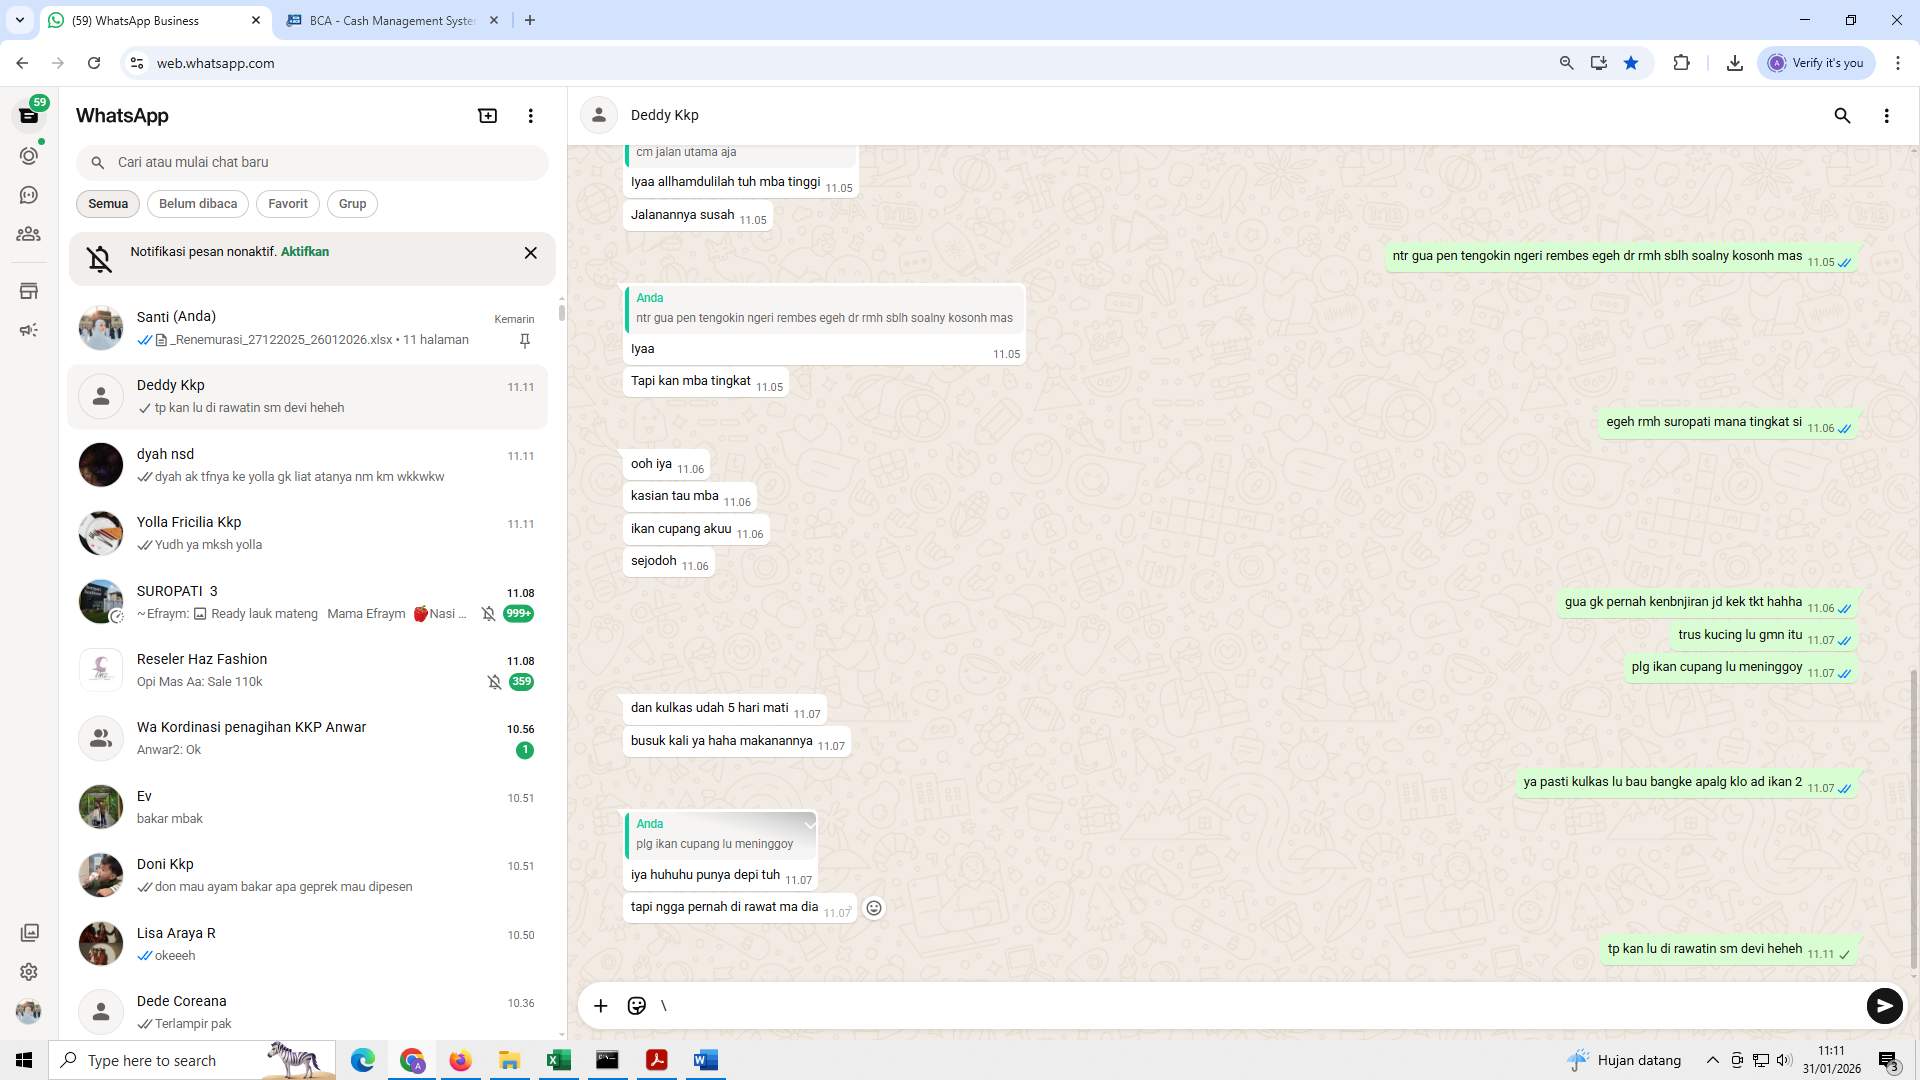Start a new chat with the plus icon

pyautogui.click(x=487, y=115)
